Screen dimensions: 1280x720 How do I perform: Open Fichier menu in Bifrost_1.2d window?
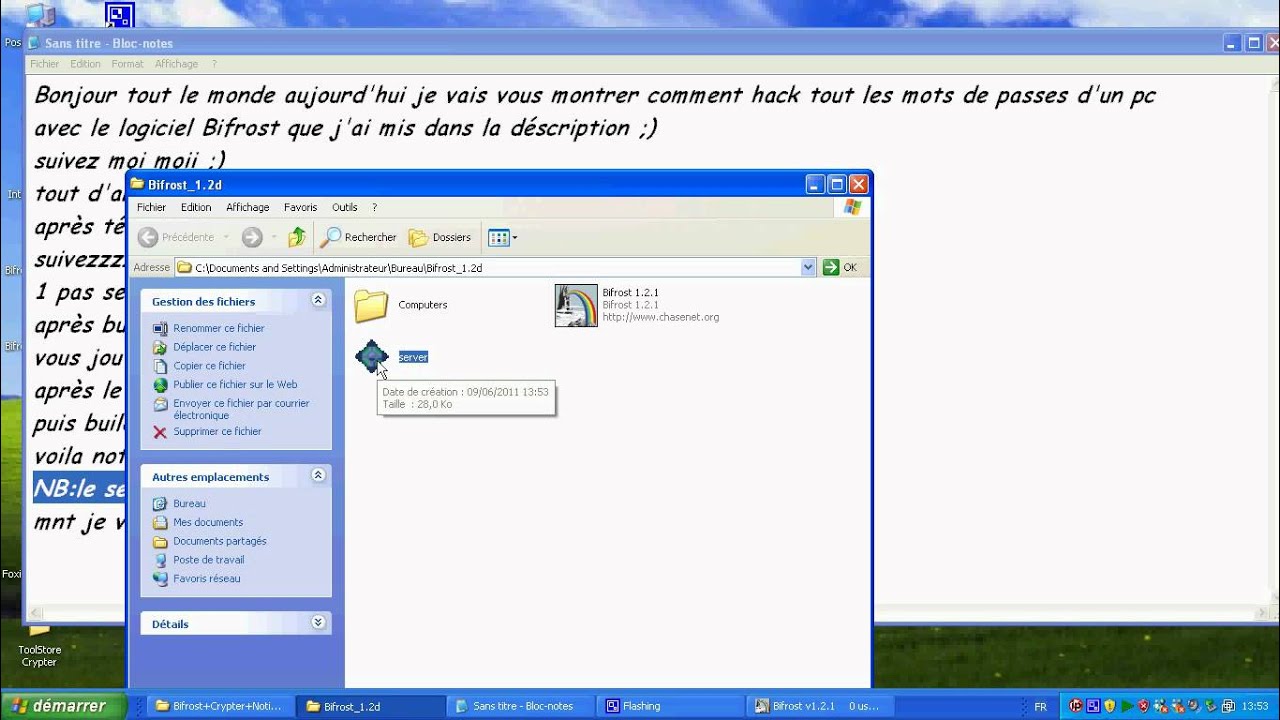click(x=151, y=207)
